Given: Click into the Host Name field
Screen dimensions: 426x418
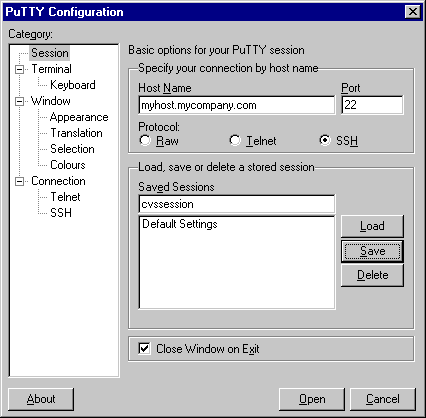Looking at the screenshot, I should tap(237, 105).
